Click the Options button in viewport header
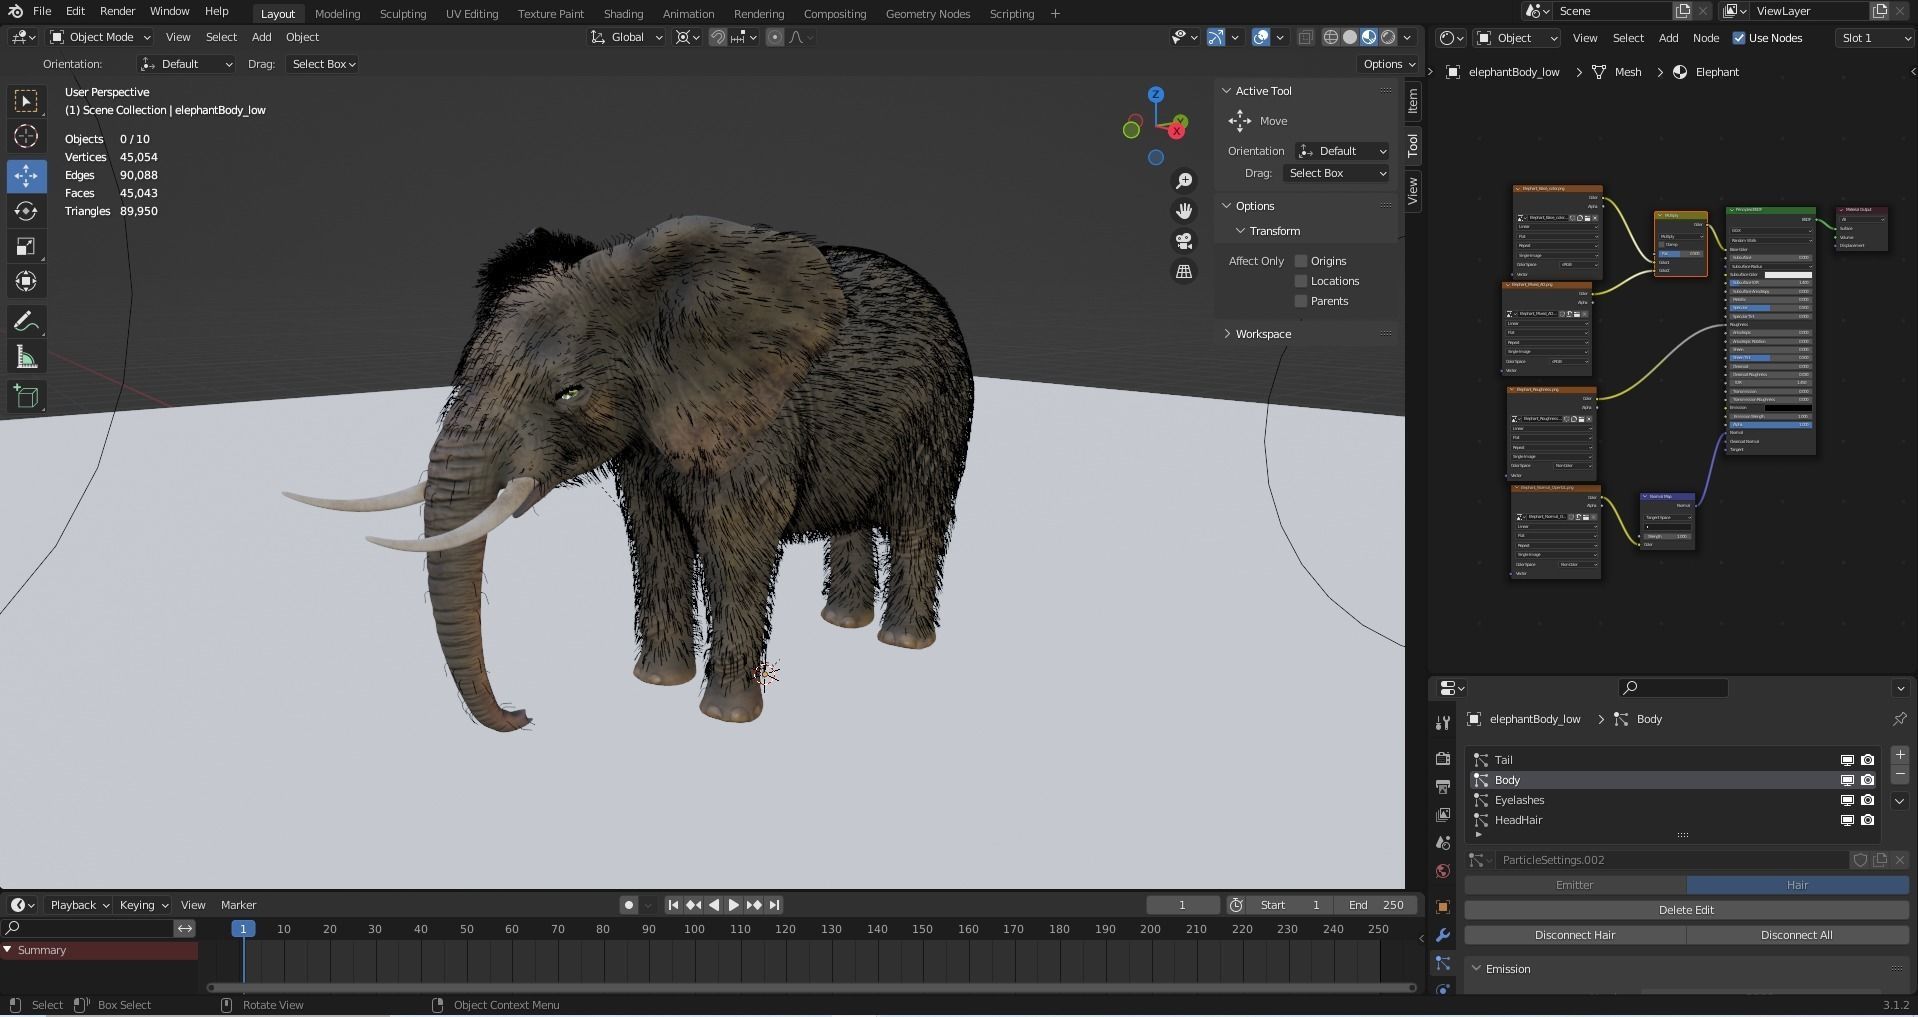 [x=1389, y=64]
